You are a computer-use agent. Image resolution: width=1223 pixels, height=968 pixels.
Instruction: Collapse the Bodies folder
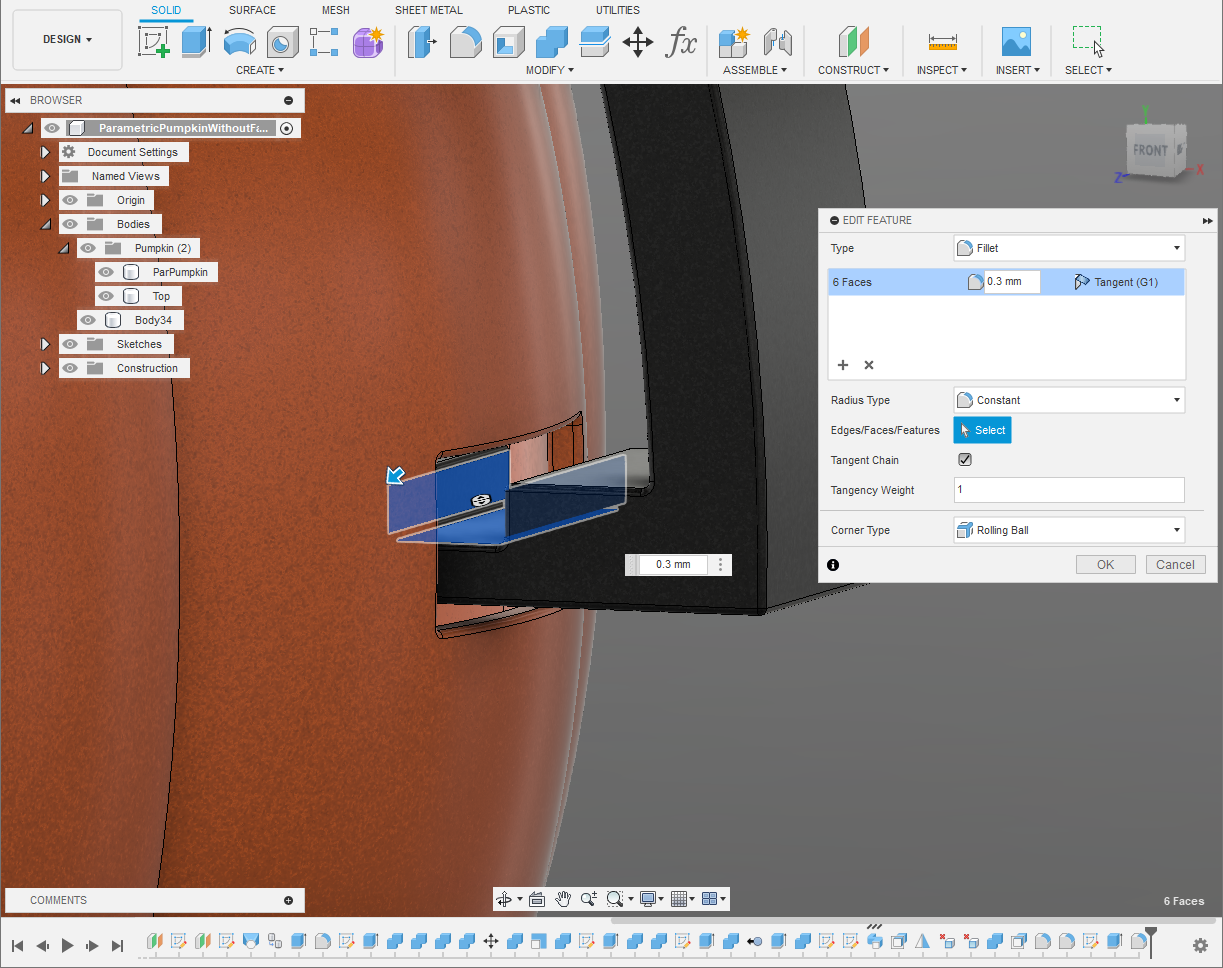point(45,224)
